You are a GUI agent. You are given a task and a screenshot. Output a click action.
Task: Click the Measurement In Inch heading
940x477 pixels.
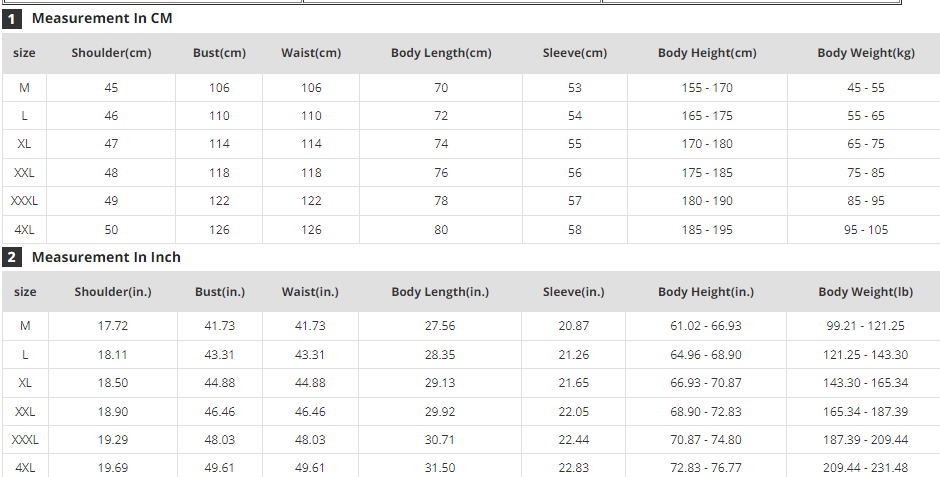point(106,257)
